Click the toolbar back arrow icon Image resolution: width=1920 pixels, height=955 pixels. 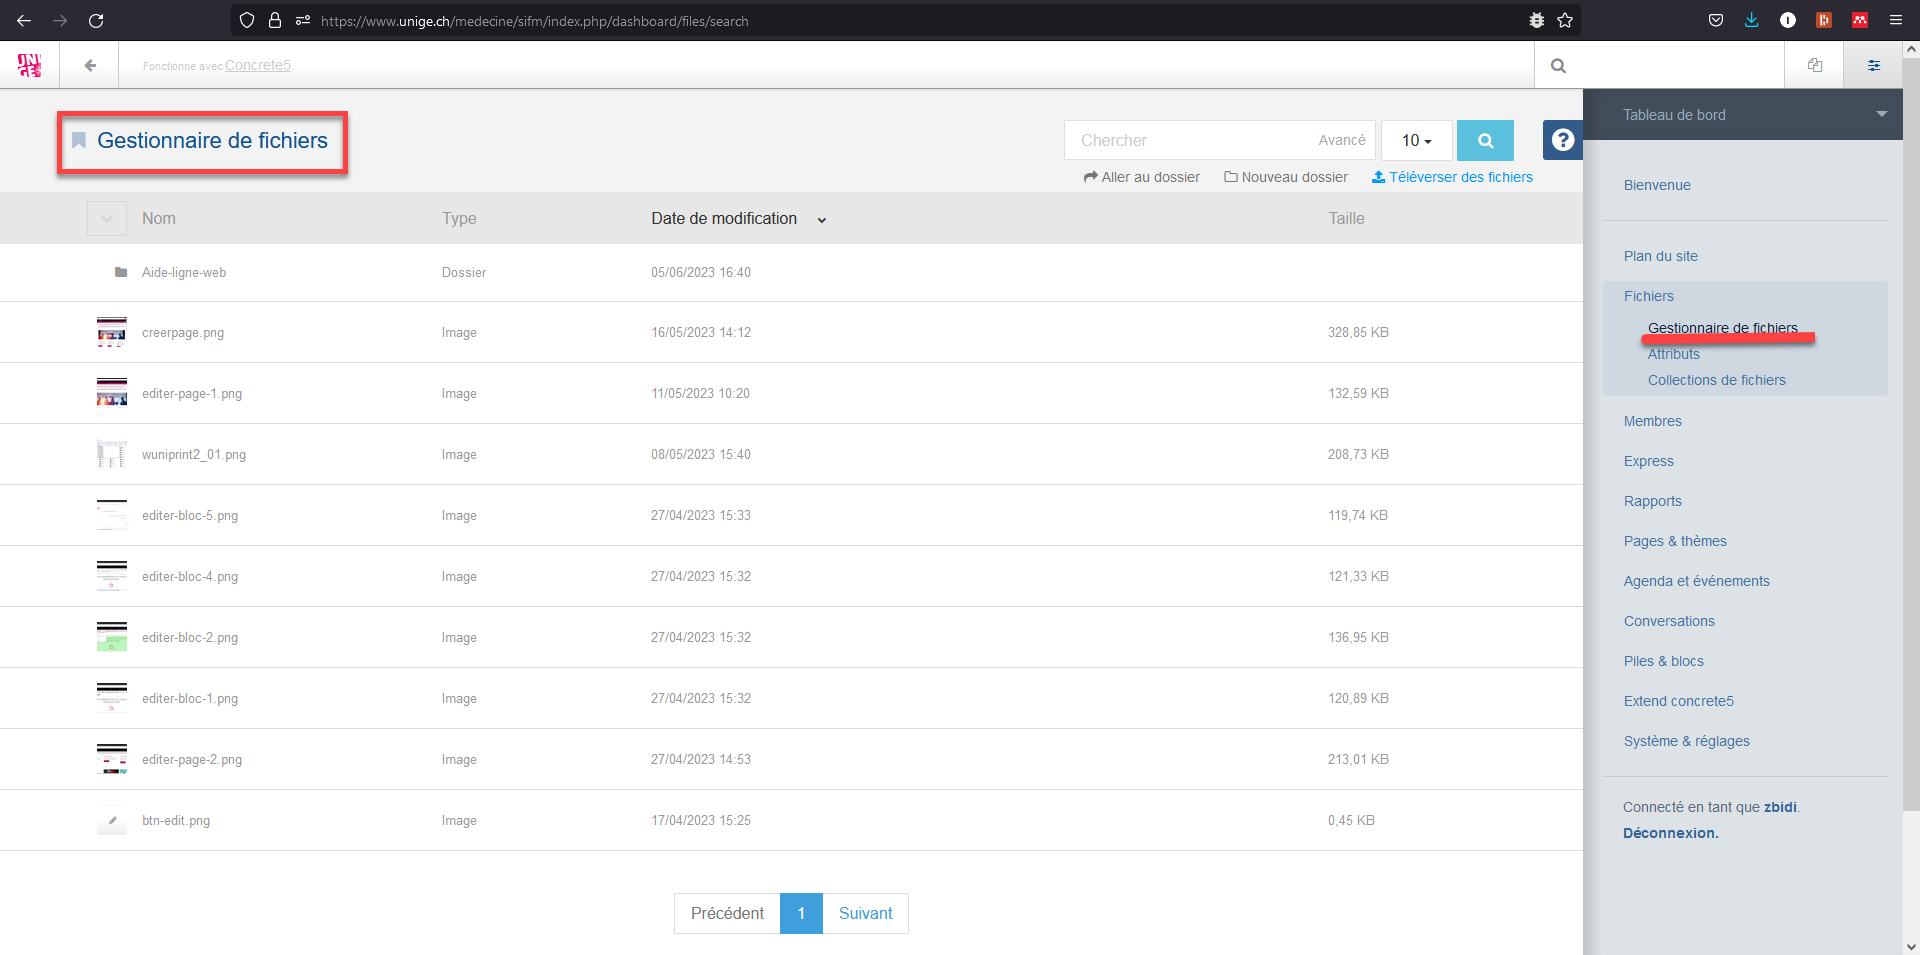coord(90,66)
